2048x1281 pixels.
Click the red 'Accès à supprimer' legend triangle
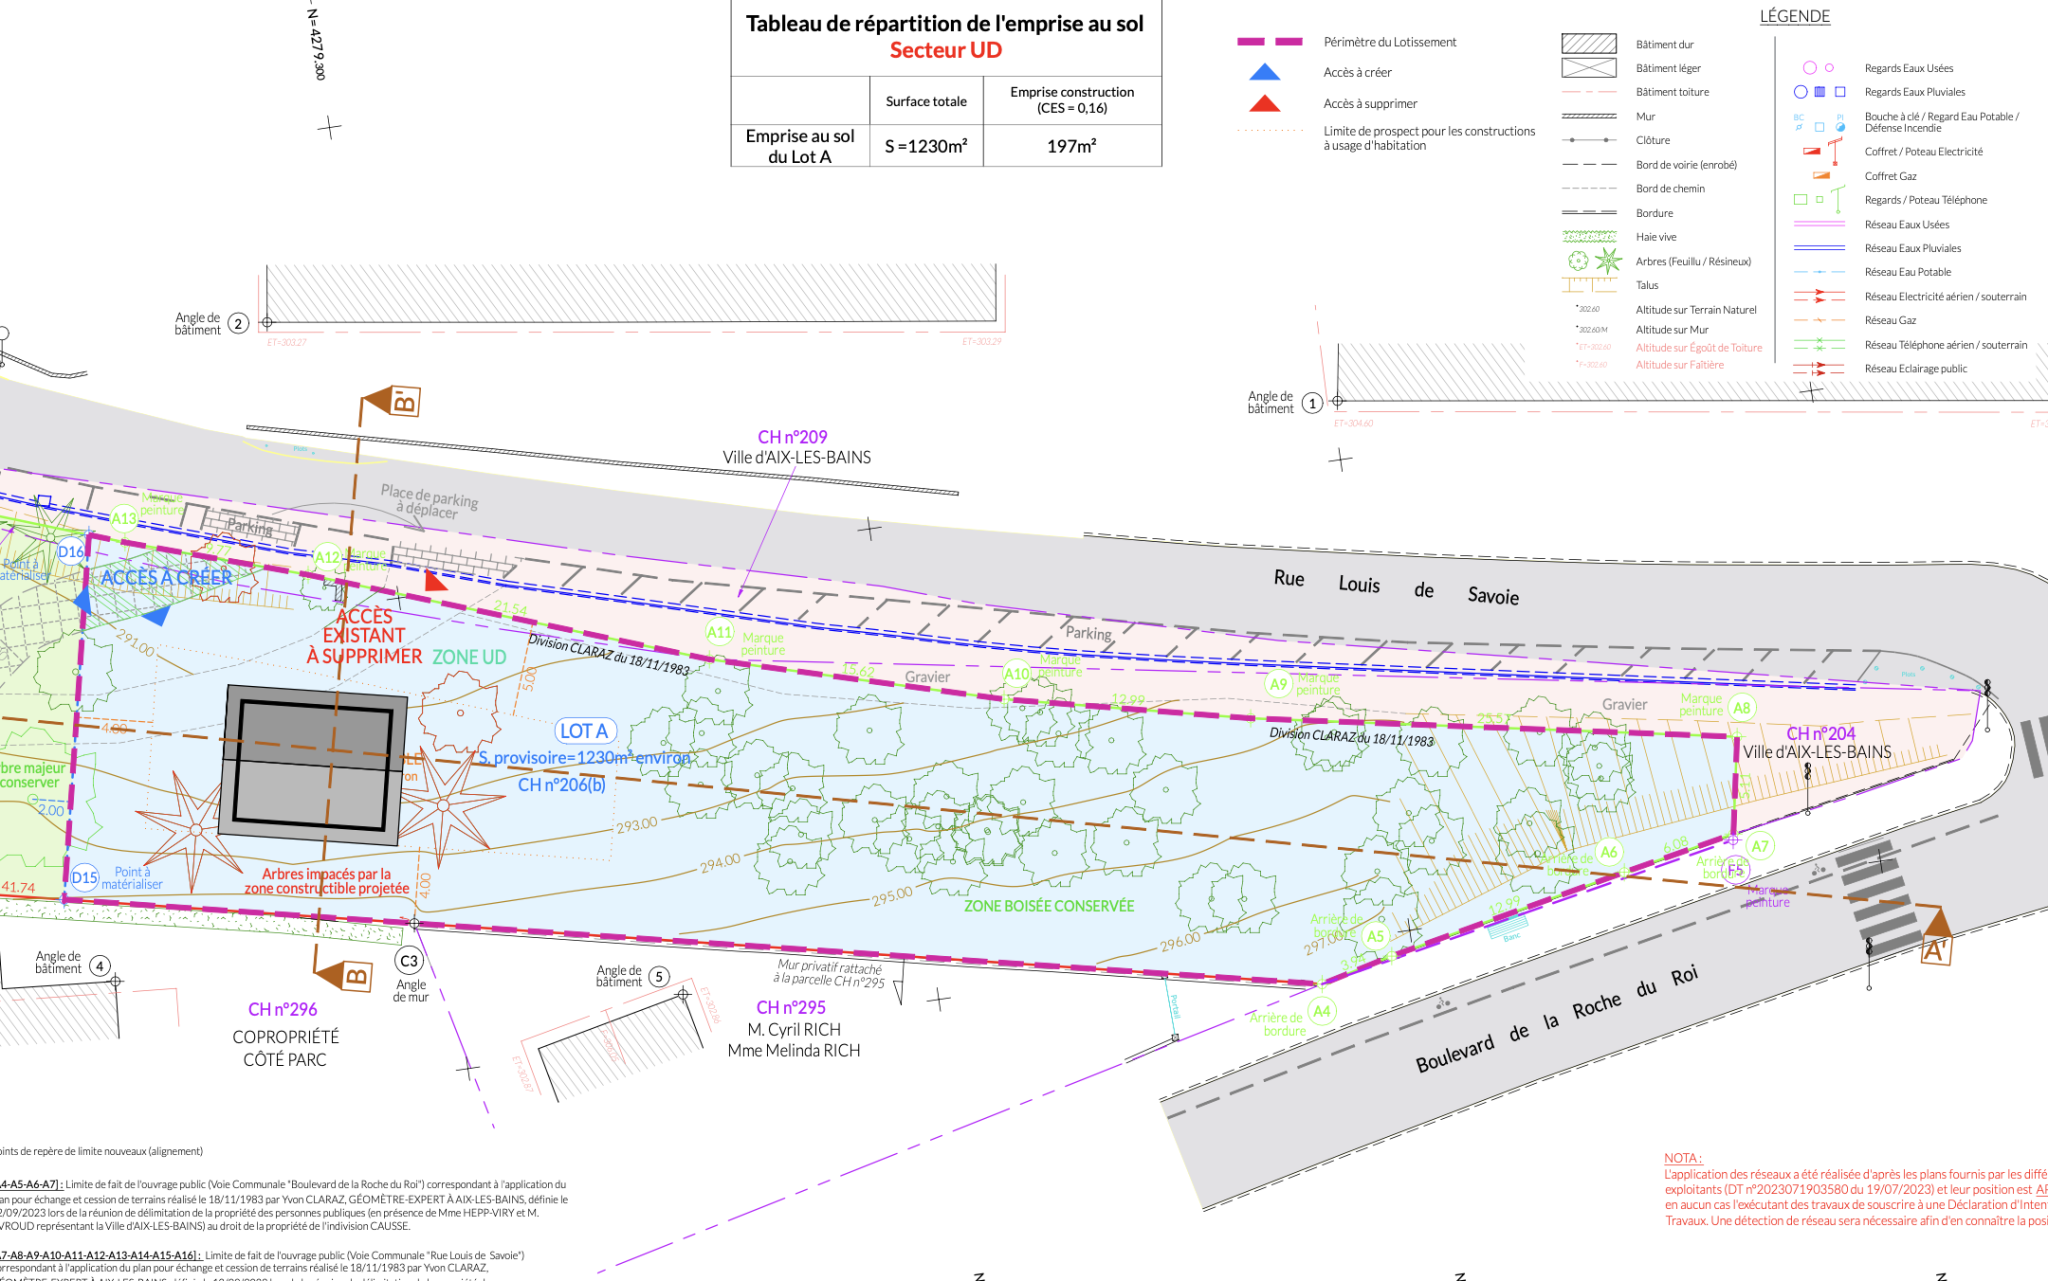[x=1265, y=104]
